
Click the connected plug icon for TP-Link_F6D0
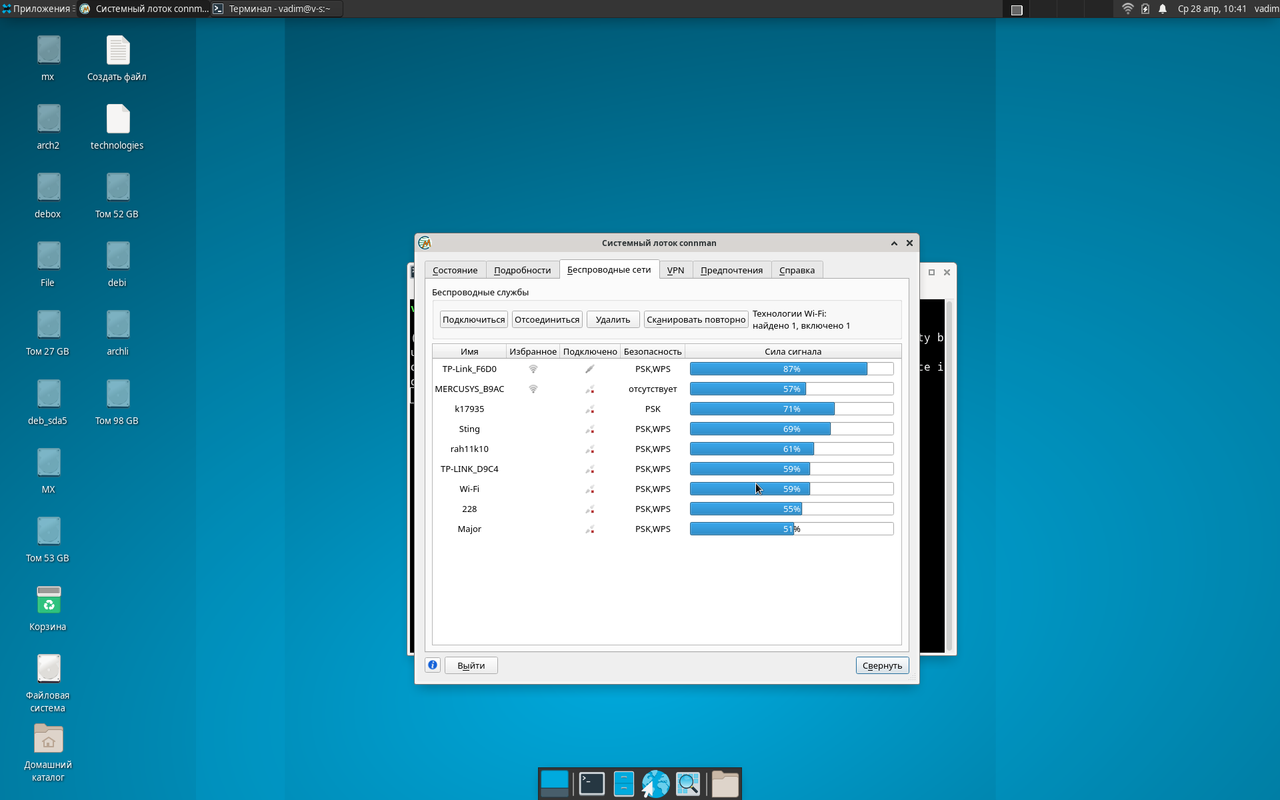(x=590, y=369)
